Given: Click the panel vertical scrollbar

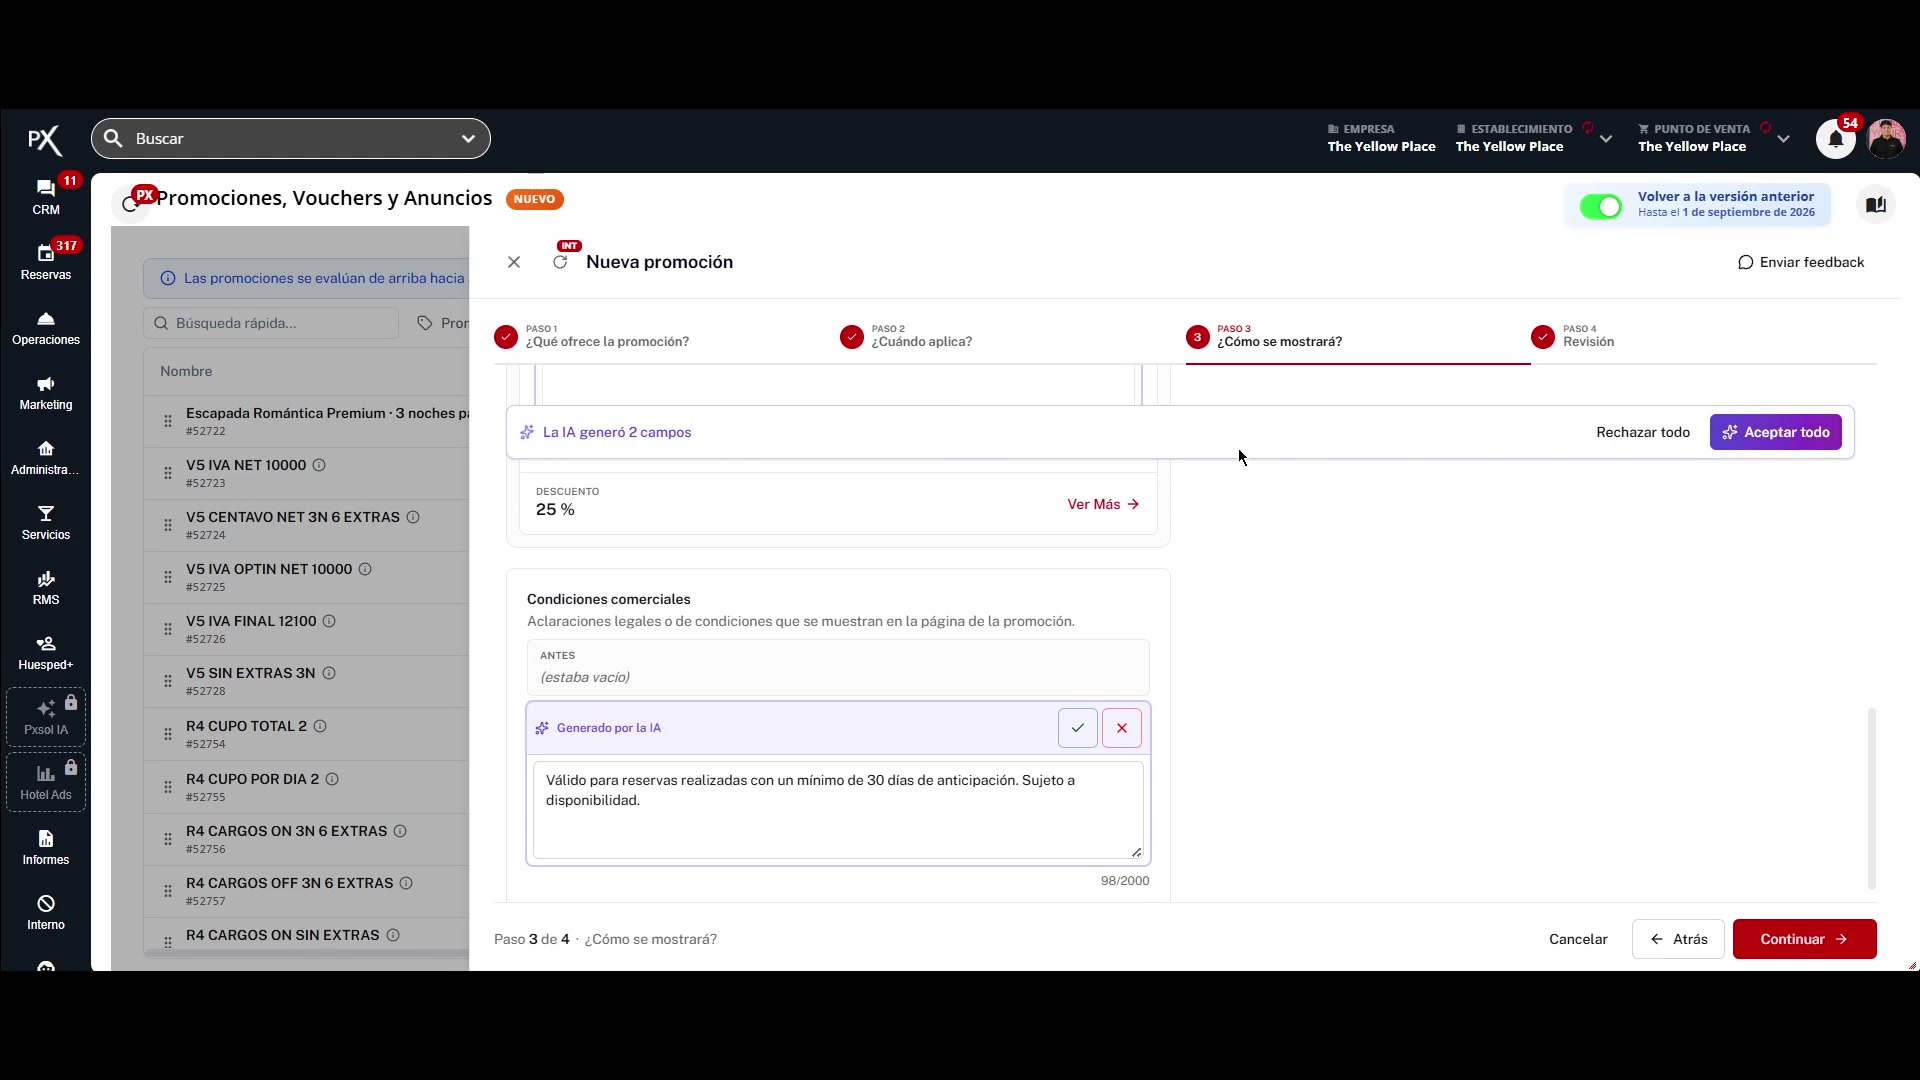Looking at the screenshot, I should 1871,798.
